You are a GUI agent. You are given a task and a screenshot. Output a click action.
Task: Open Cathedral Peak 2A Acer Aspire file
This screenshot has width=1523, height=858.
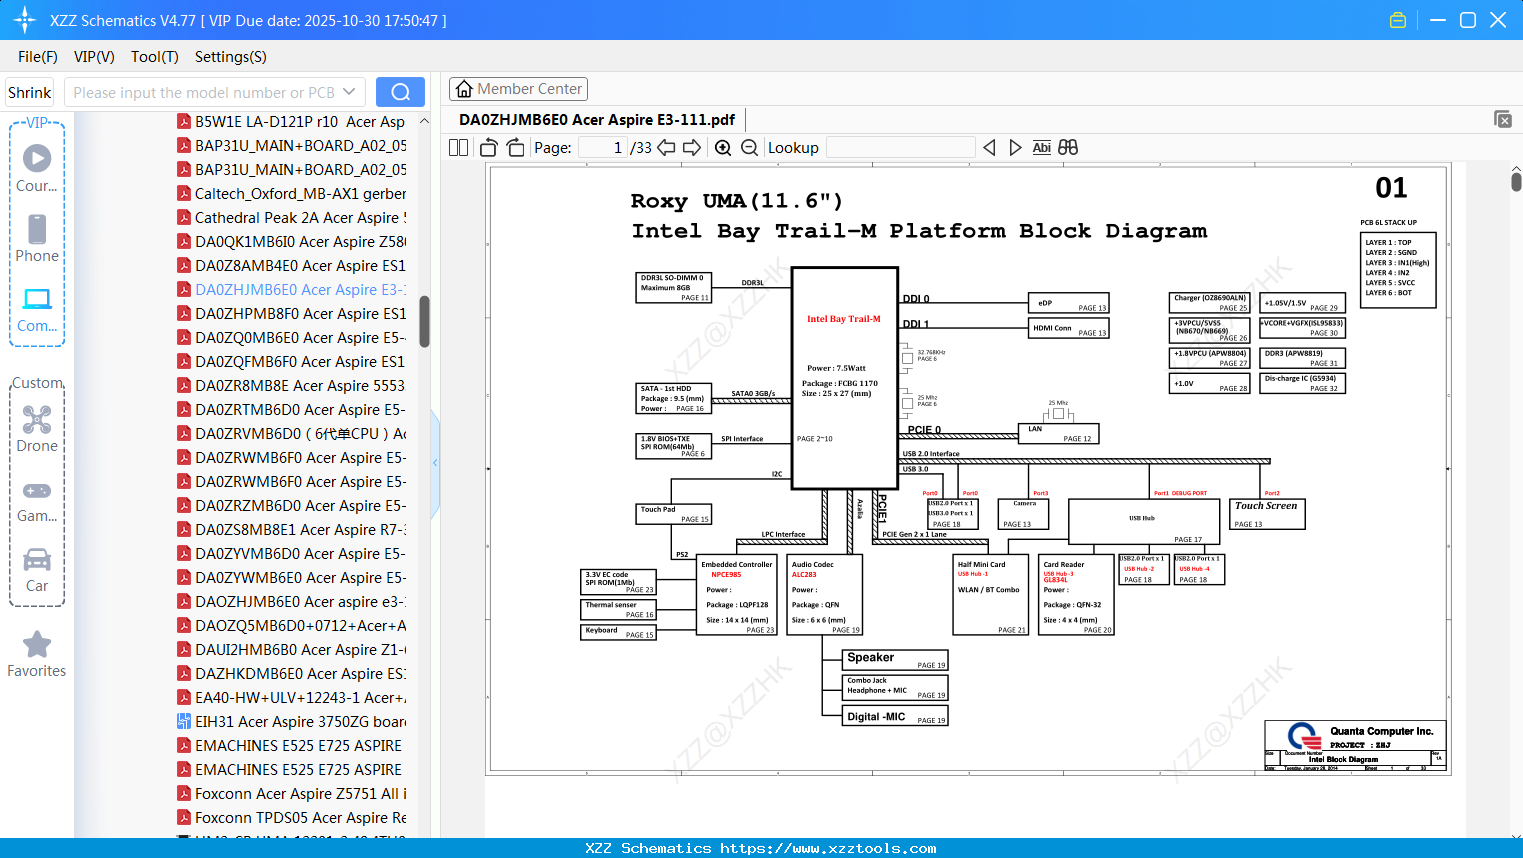click(x=300, y=218)
